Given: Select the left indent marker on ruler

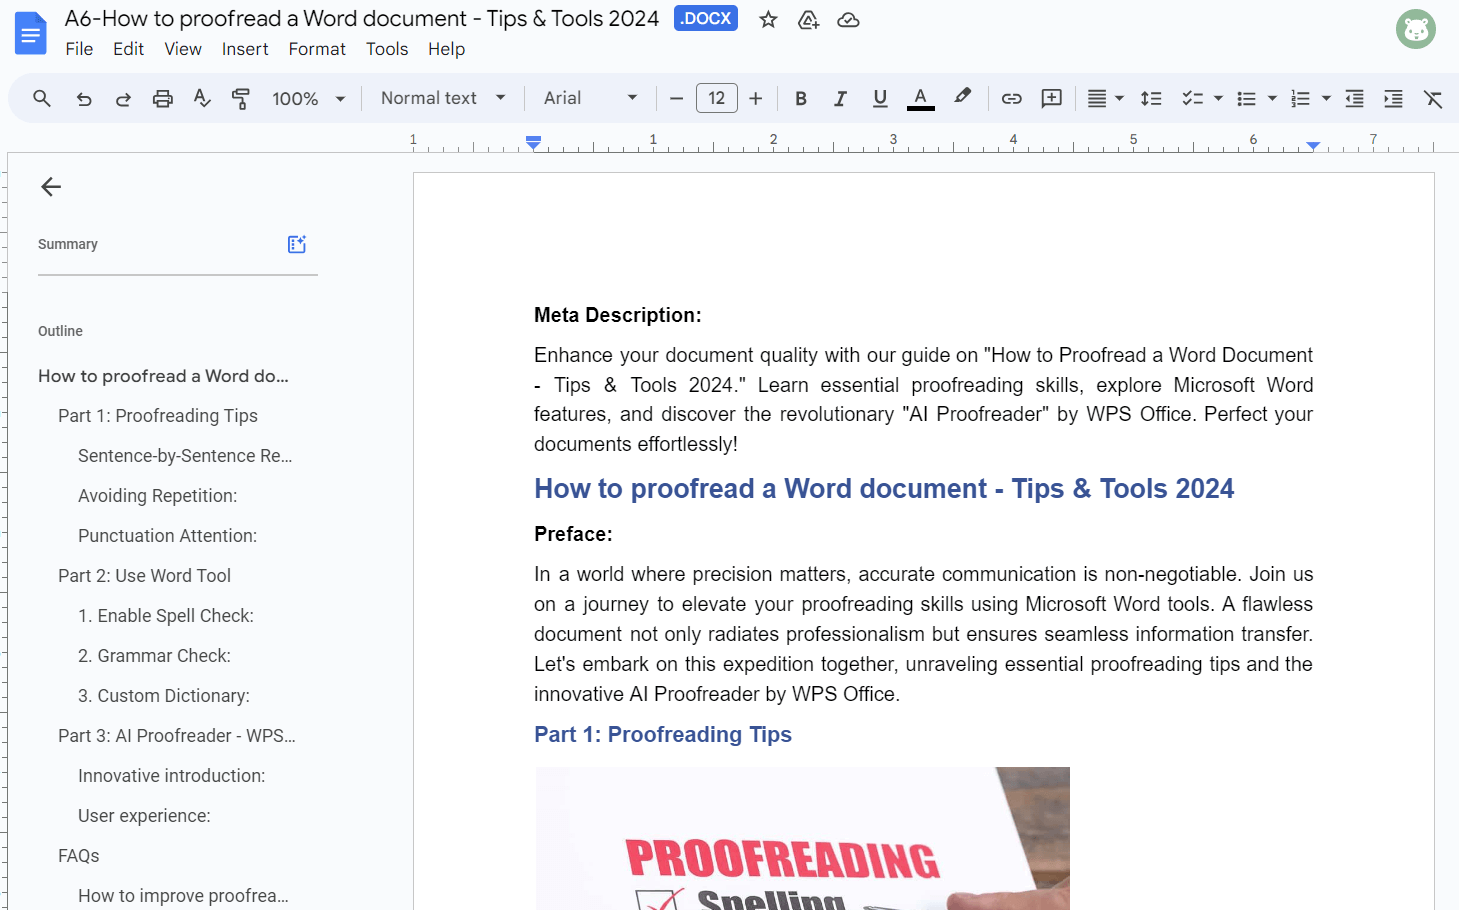Looking at the screenshot, I should (534, 144).
